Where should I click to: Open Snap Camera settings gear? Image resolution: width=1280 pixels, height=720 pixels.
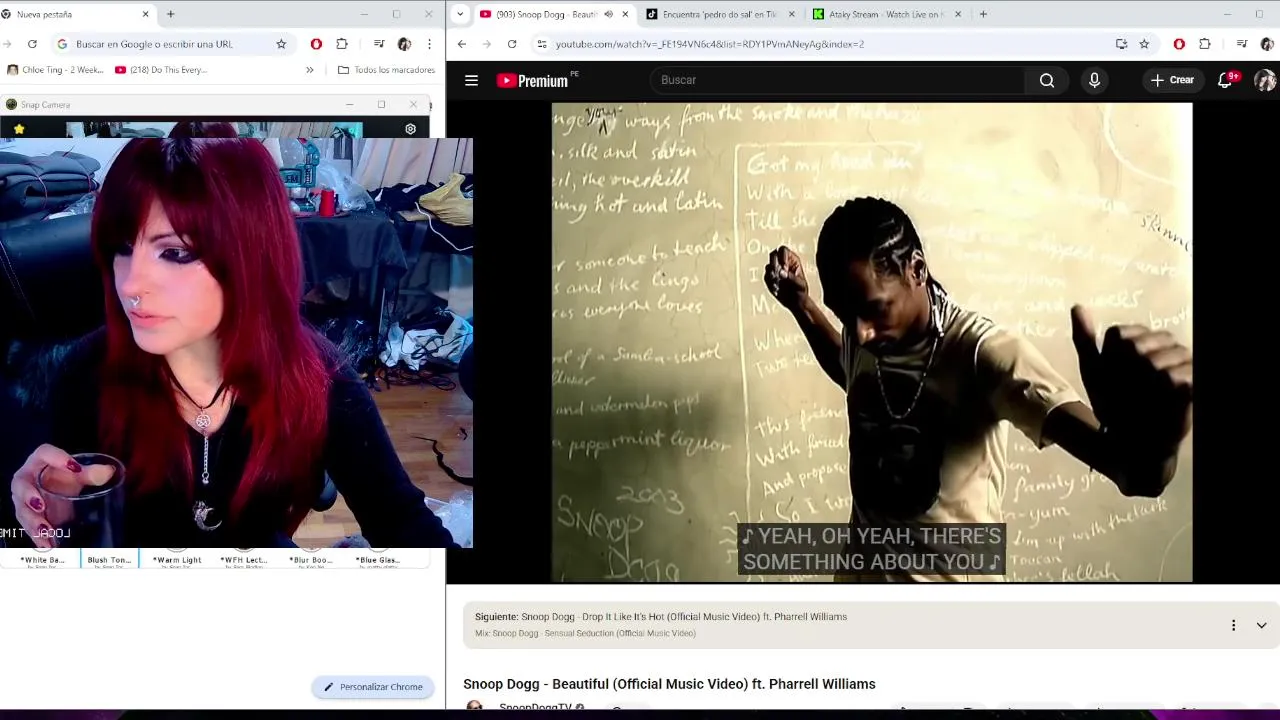point(410,129)
